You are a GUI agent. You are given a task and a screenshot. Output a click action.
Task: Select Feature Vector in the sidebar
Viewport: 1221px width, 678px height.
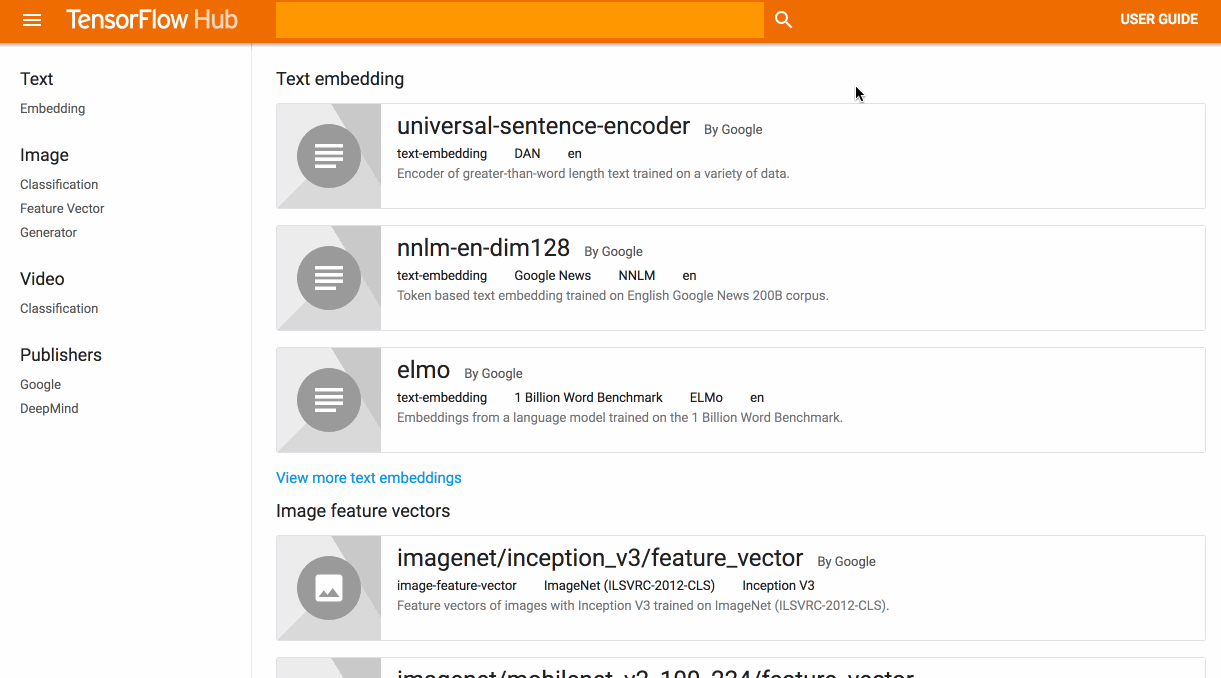coord(62,208)
